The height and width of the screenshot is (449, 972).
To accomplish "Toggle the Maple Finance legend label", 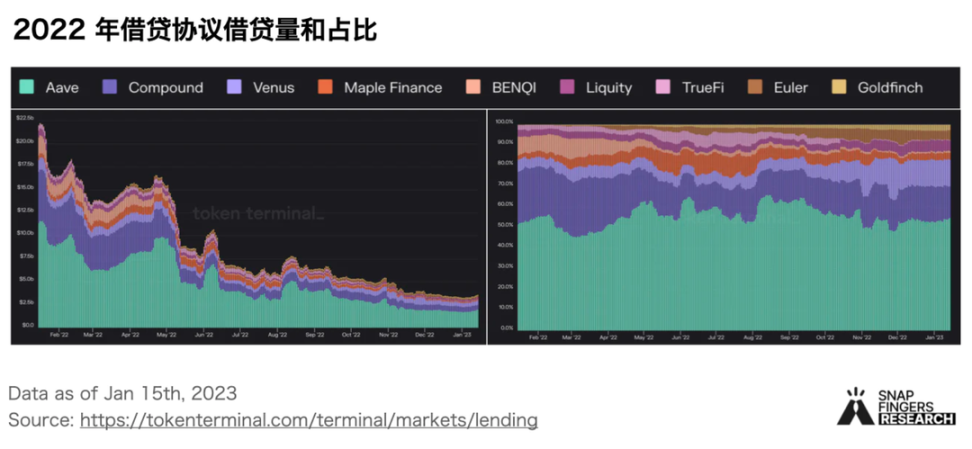I will point(392,87).
